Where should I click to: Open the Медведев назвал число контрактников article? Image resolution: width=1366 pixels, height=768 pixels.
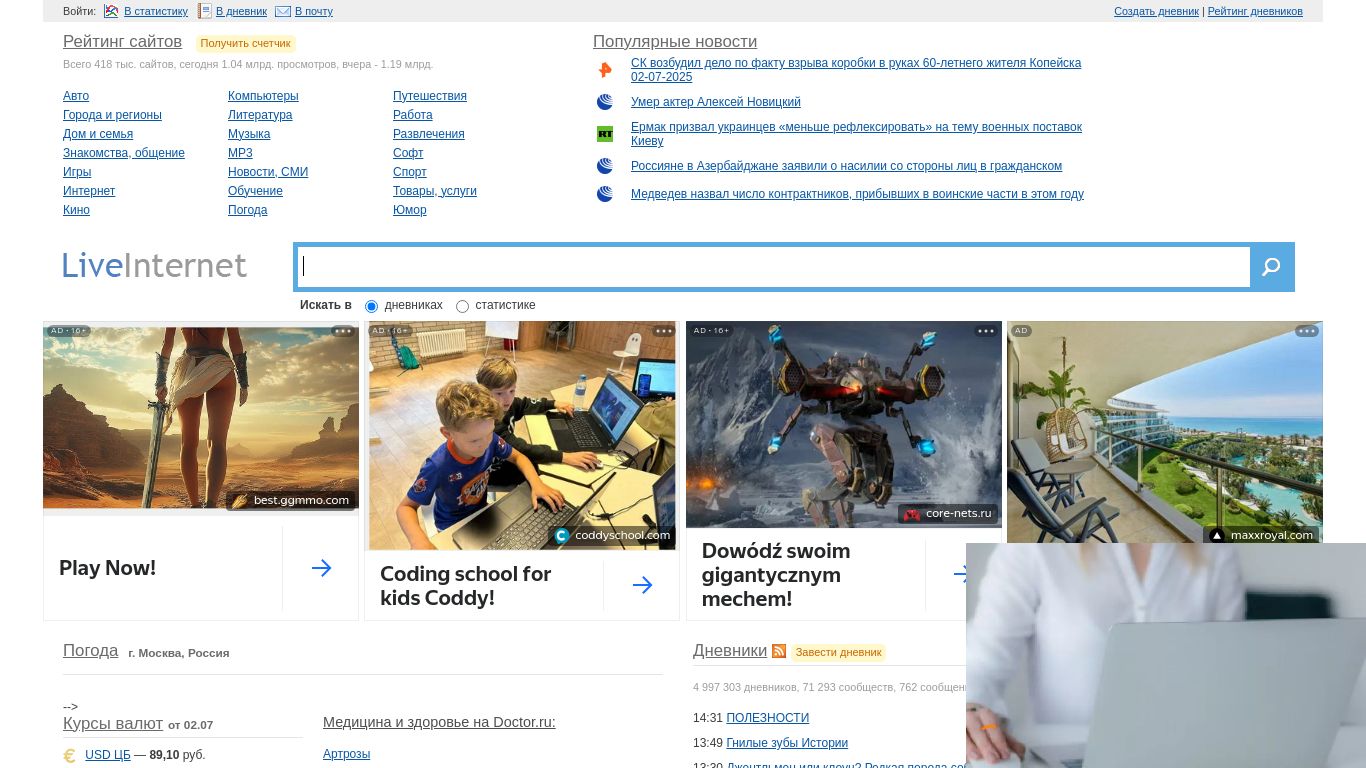pyautogui.click(x=857, y=194)
